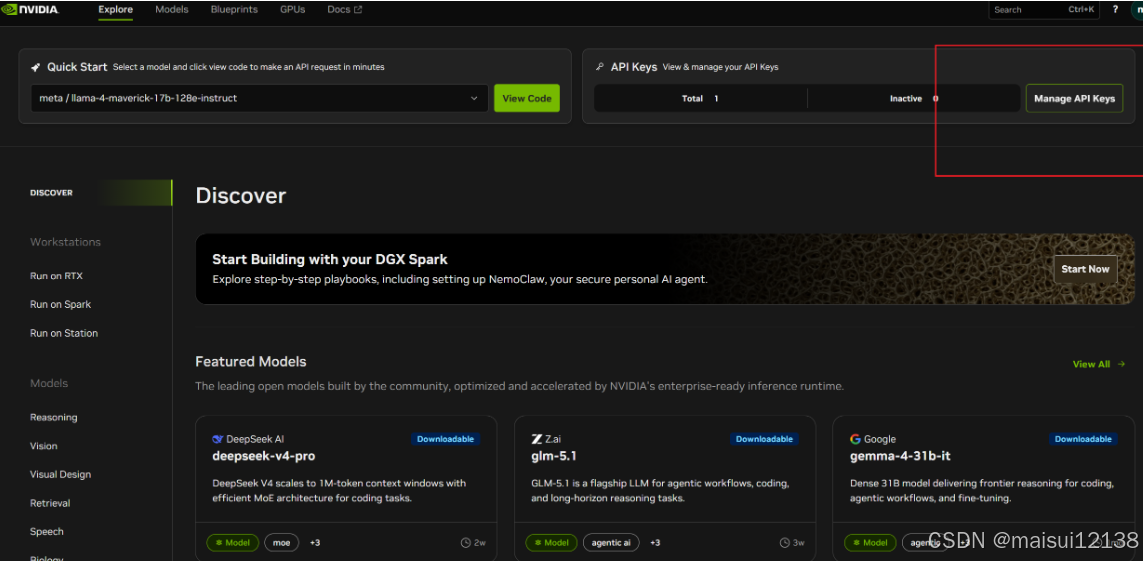The image size is (1143, 561).
Task: Click the agentic ai tag on glm-5.1
Action: [611, 543]
